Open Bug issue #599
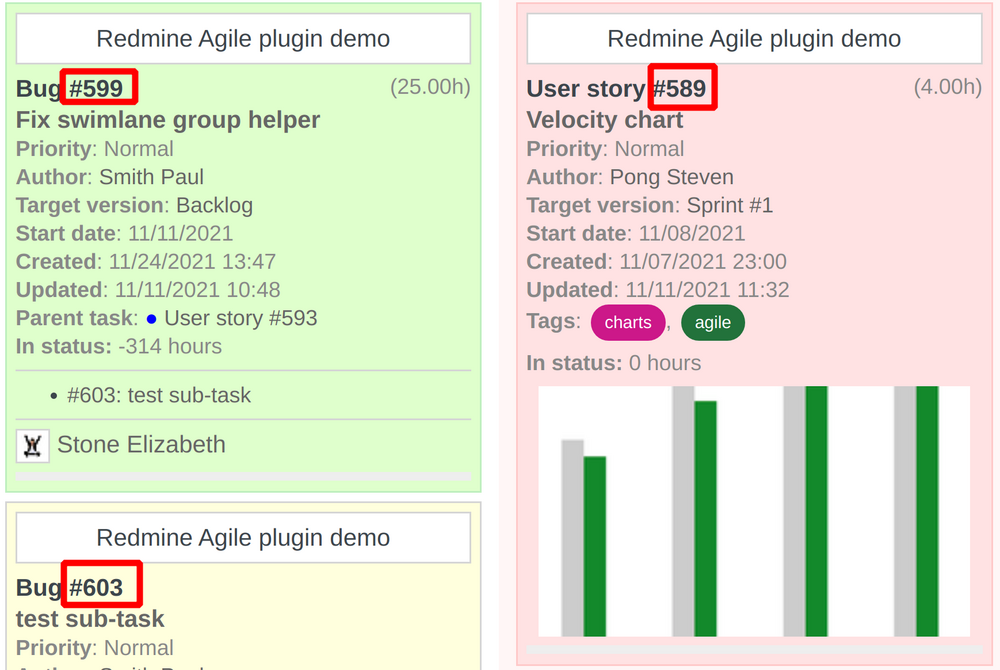Viewport: 1000px width, 670px height. tap(97, 88)
